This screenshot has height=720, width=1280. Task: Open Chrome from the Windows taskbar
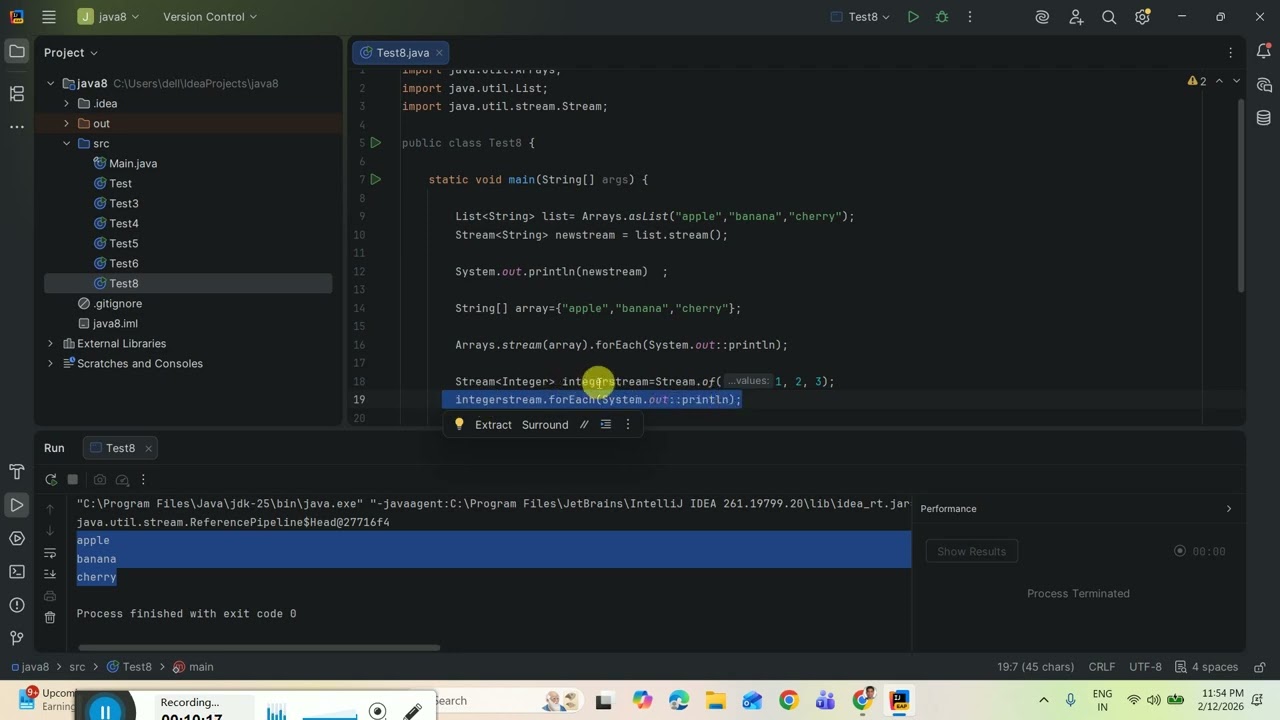(788, 701)
